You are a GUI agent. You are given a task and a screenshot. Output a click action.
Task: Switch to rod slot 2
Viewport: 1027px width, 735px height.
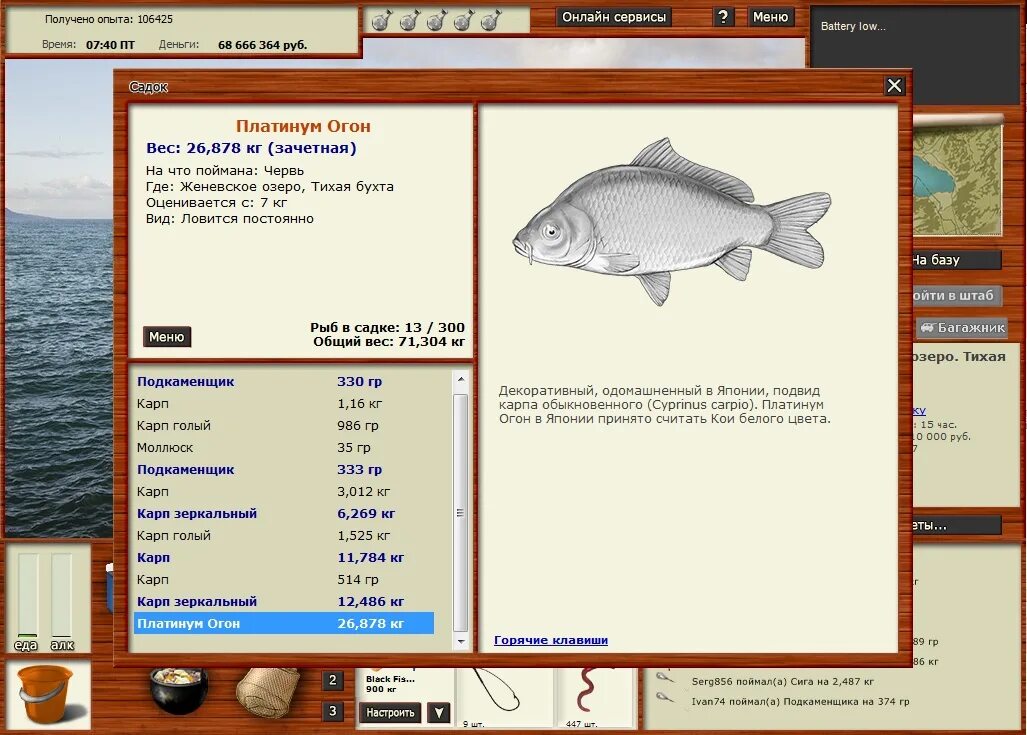pos(333,681)
